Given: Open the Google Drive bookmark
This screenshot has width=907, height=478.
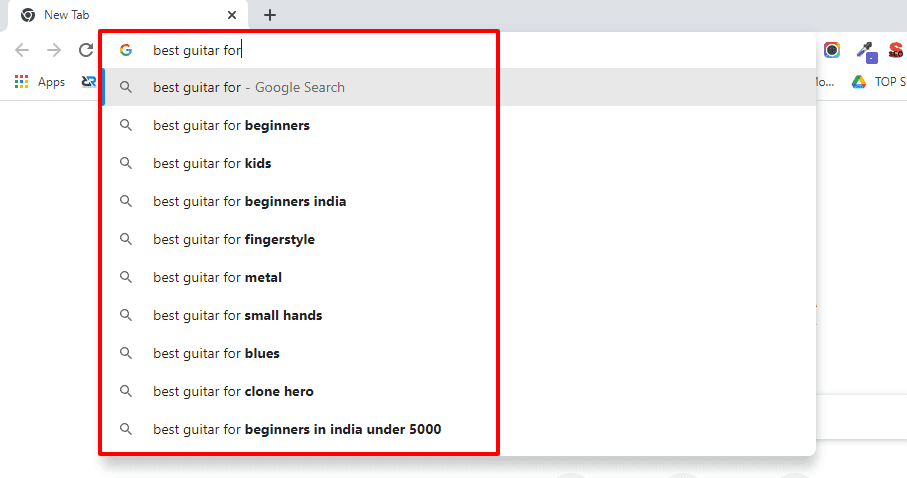Looking at the screenshot, I should [x=858, y=82].
